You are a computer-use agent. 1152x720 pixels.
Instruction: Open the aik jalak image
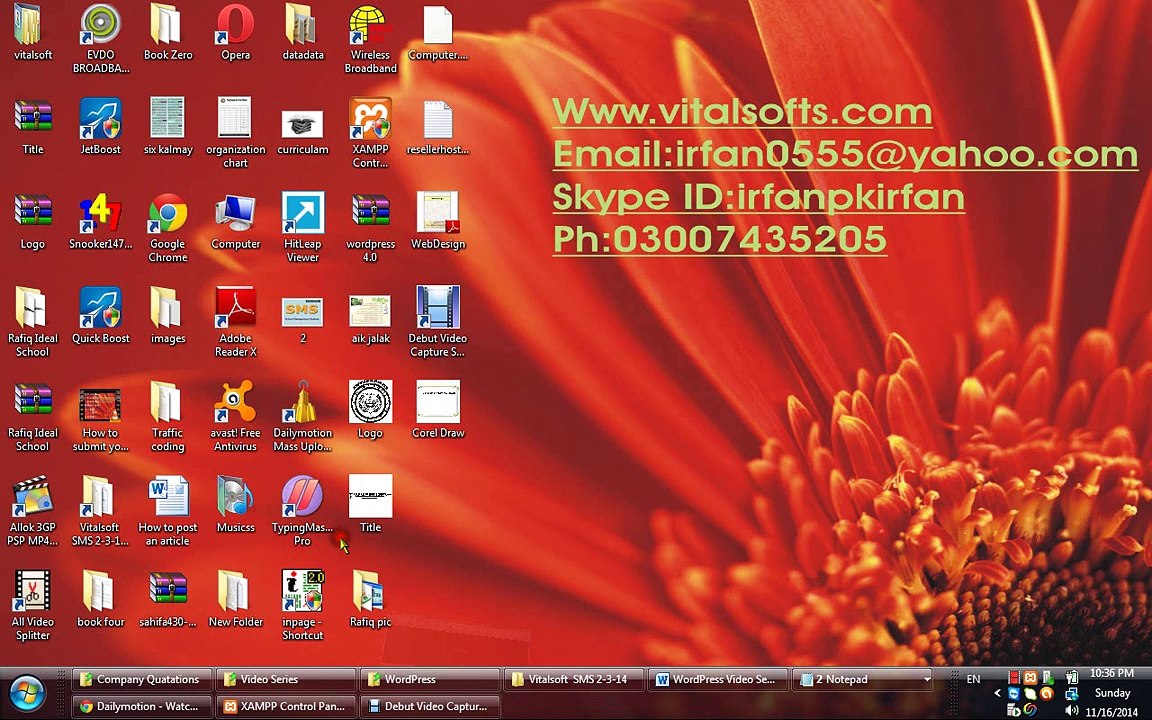point(370,320)
